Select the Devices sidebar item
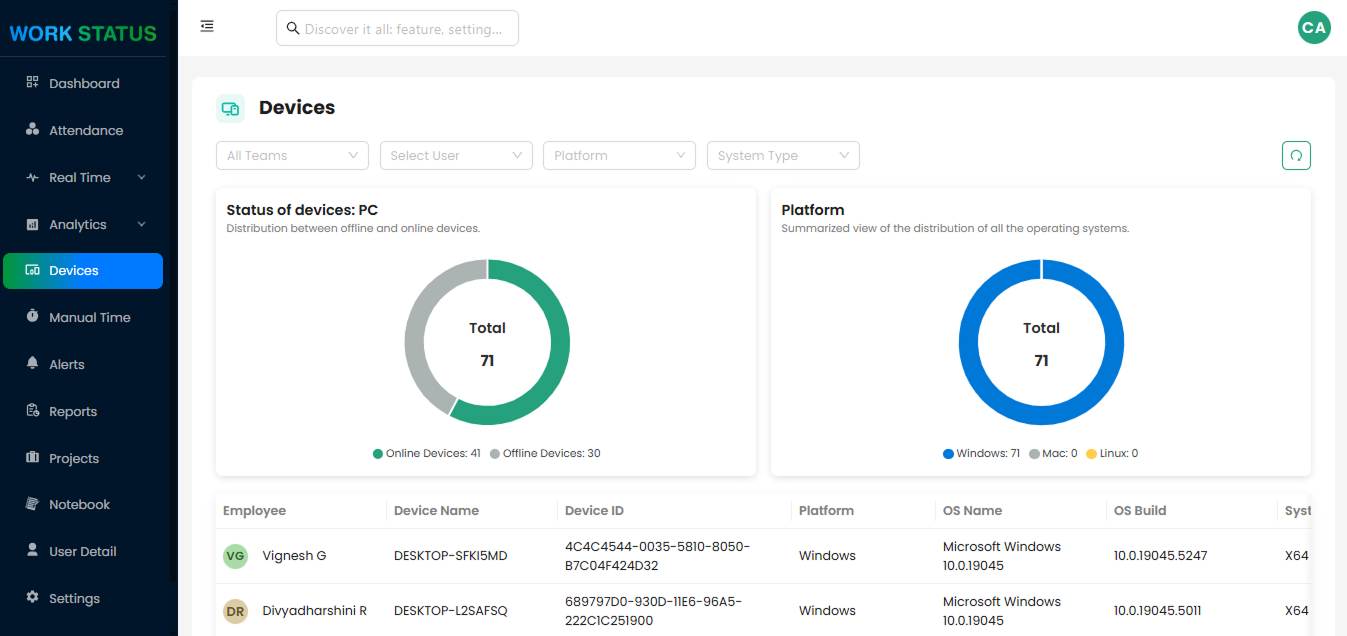 [83, 270]
